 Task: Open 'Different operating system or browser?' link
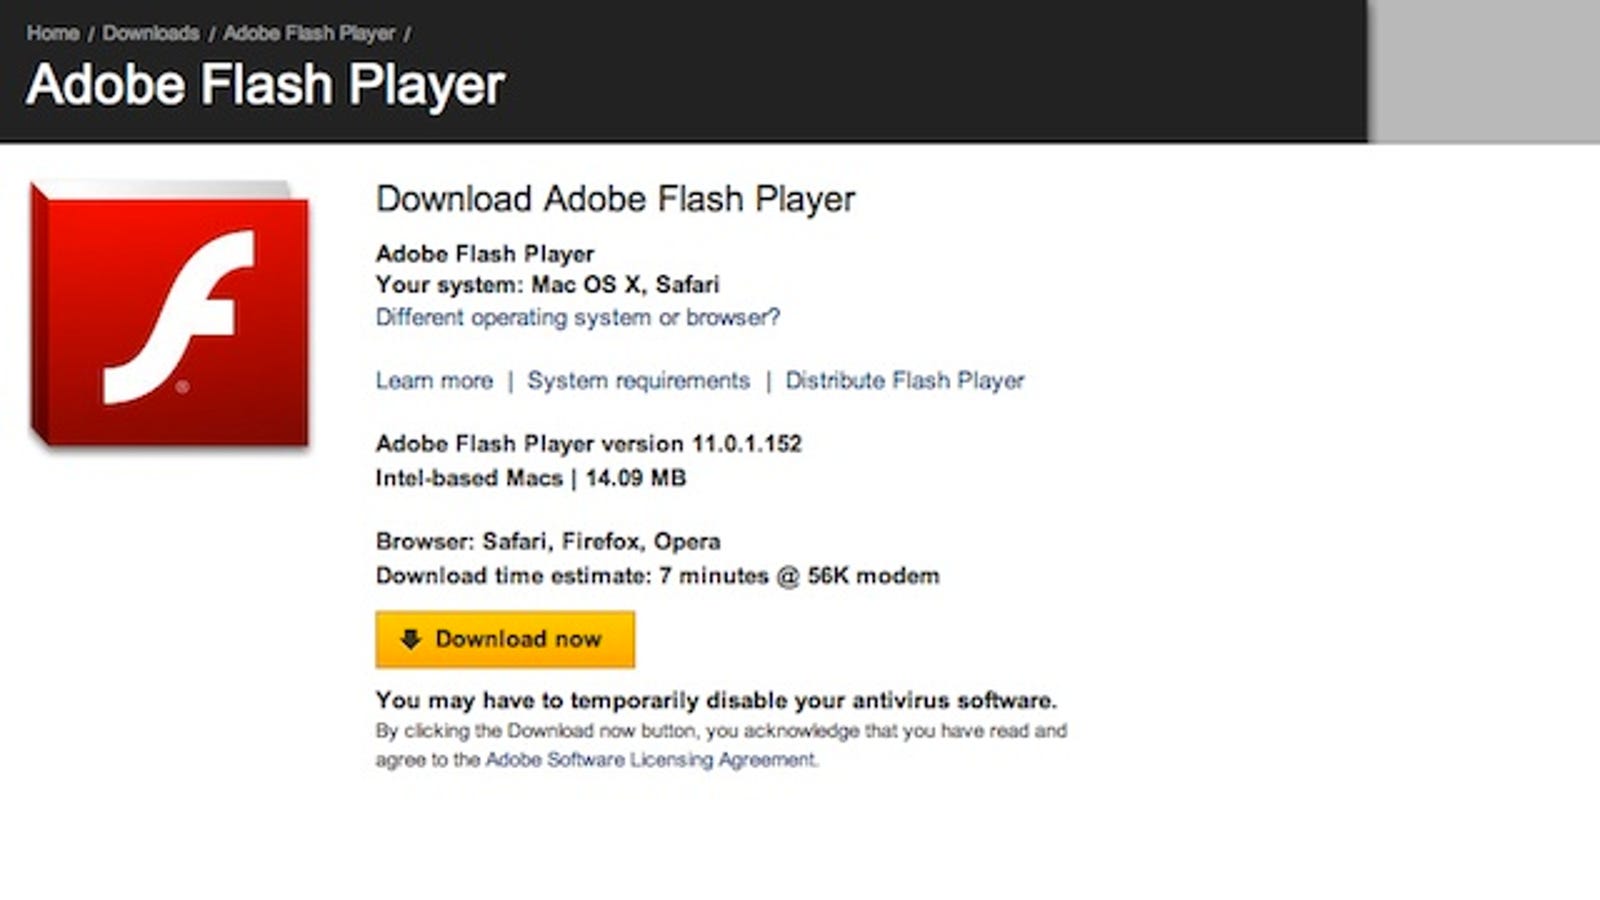click(x=578, y=317)
